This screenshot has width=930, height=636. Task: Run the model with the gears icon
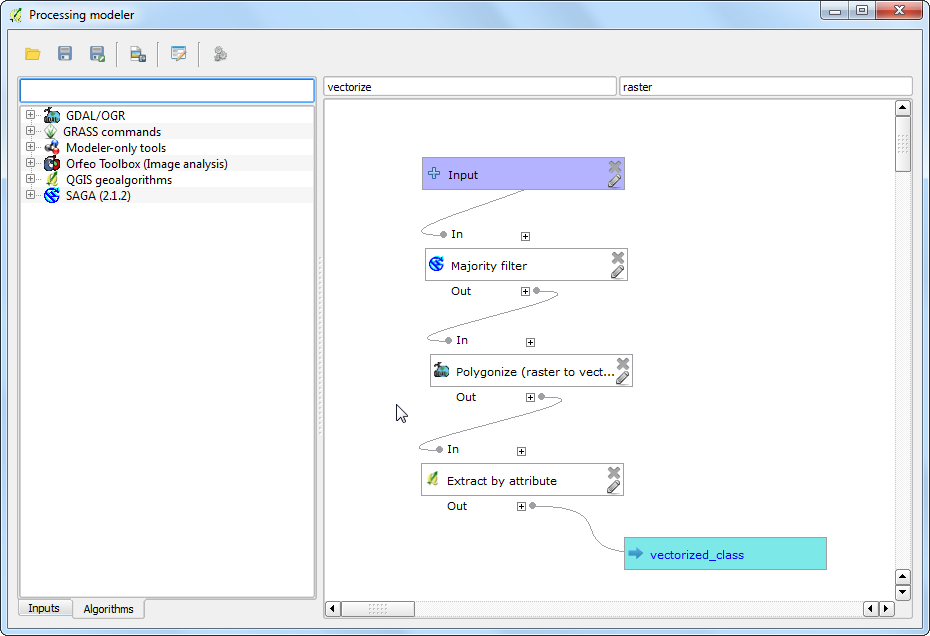220,54
